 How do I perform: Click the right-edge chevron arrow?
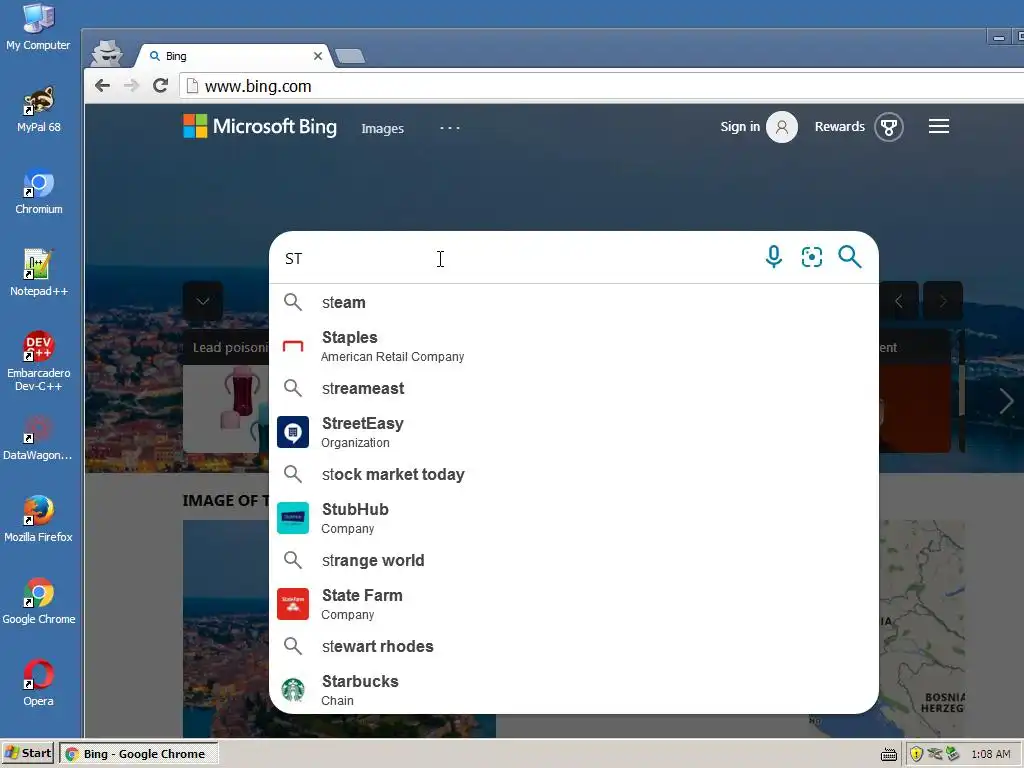[1006, 401]
